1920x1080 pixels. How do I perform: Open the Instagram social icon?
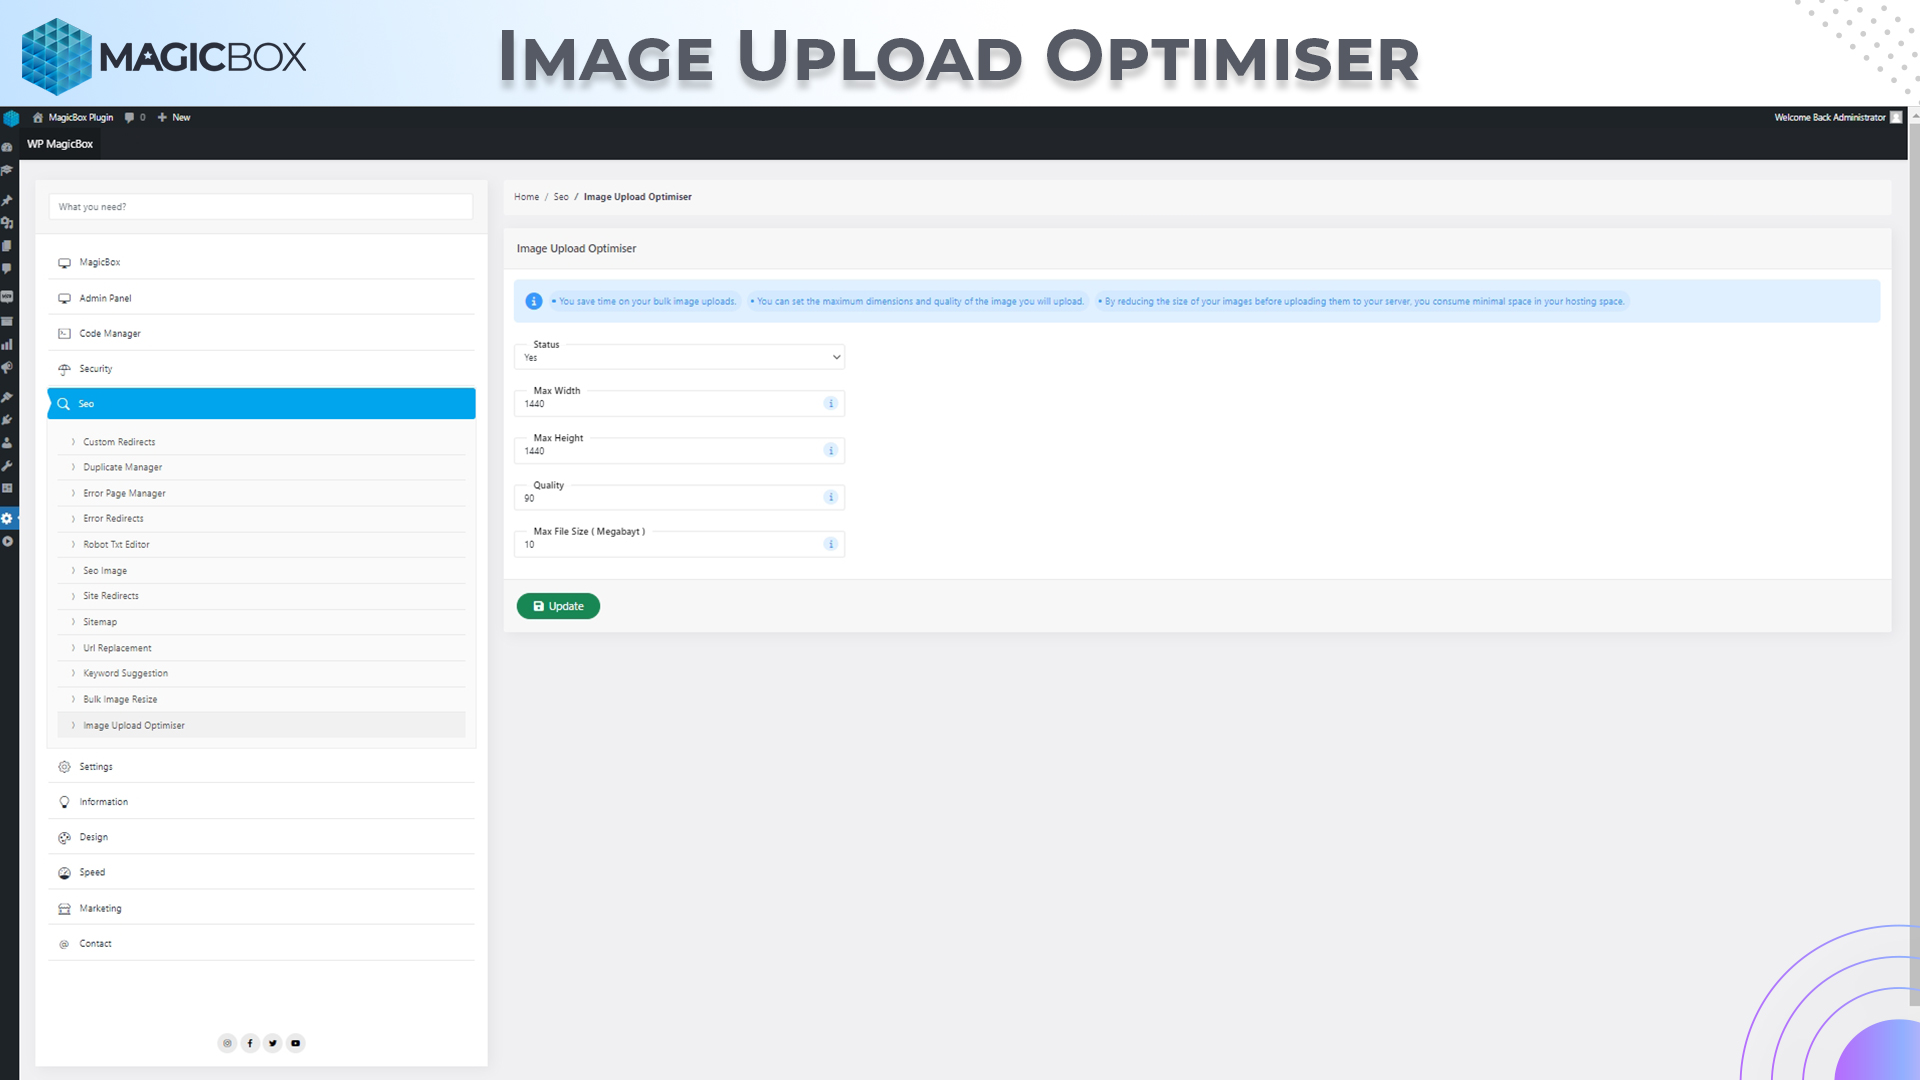pos(227,1043)
